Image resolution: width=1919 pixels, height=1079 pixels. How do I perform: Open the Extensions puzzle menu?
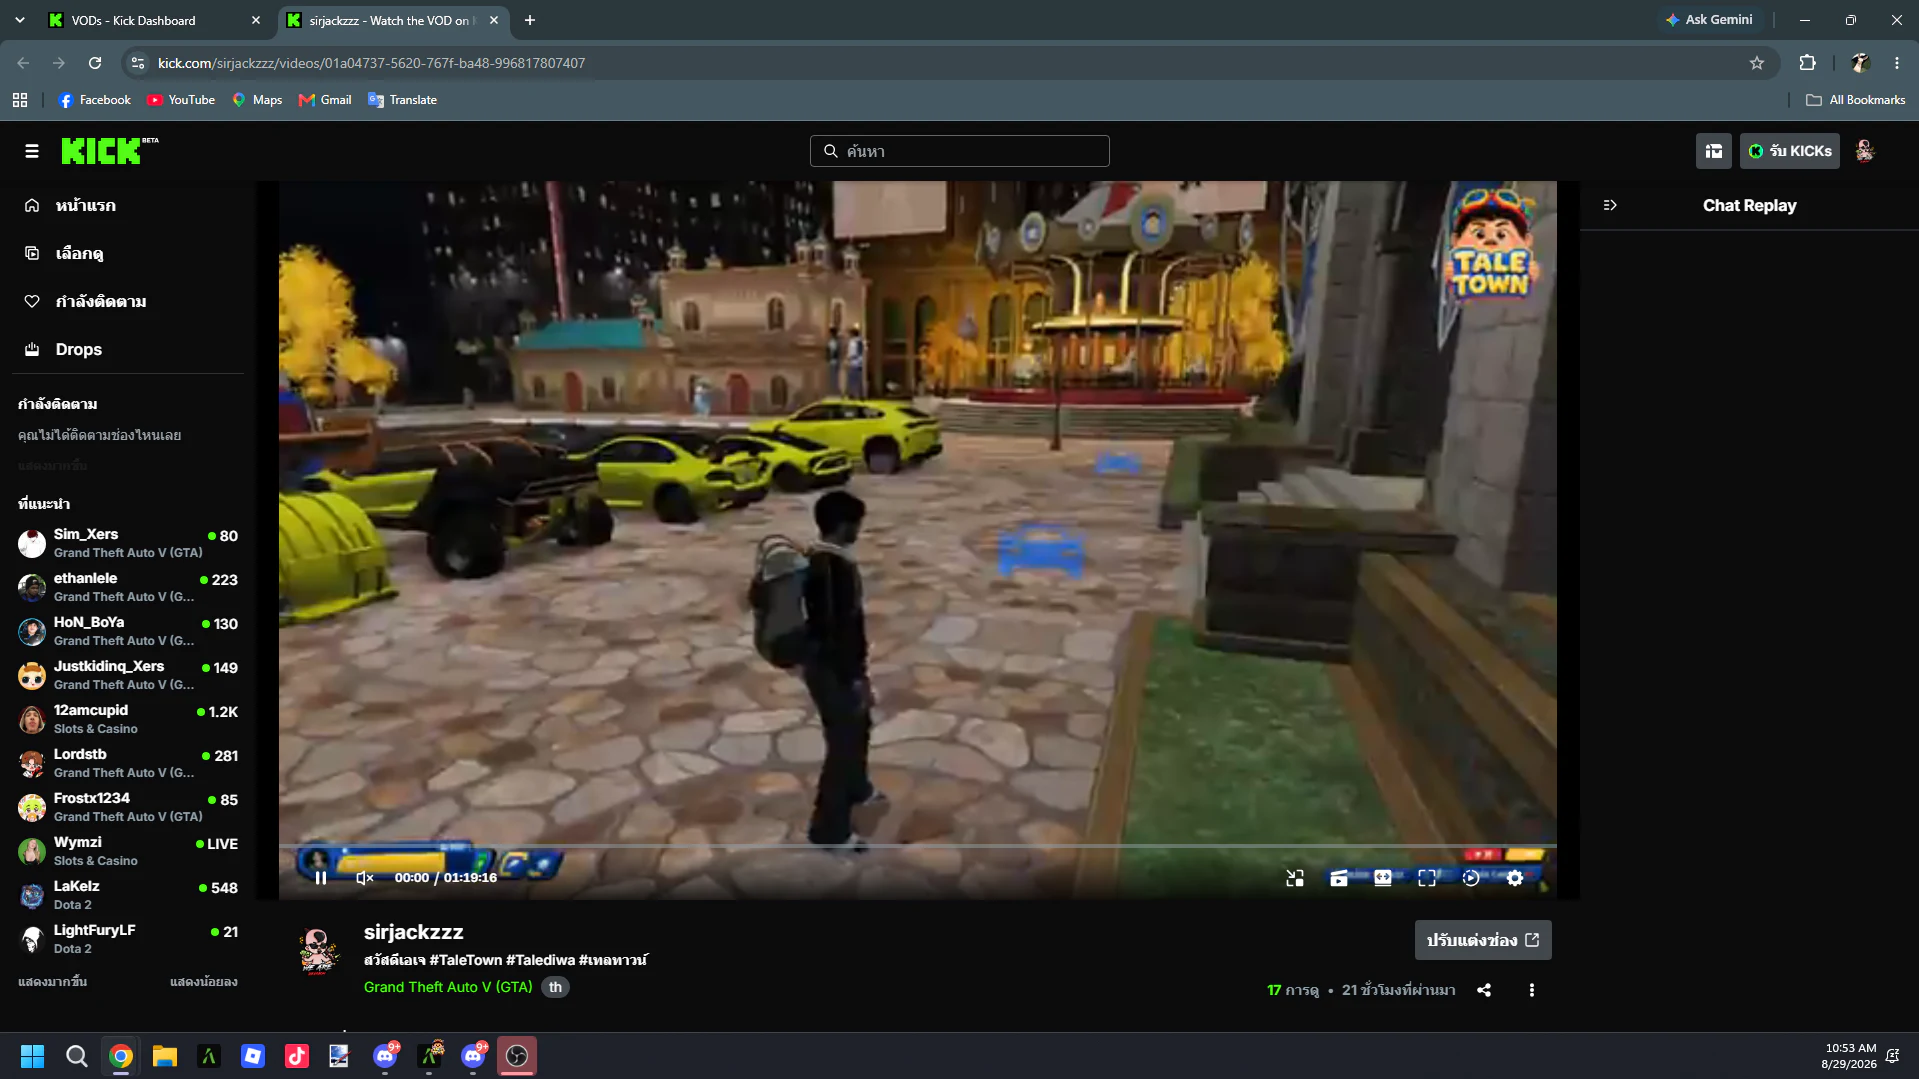click(1807, 63)
